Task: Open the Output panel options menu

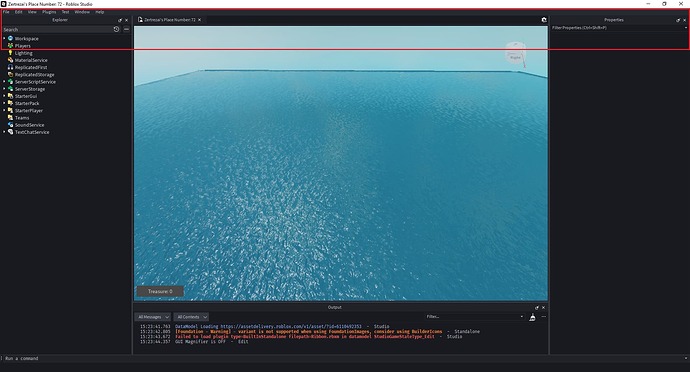Action: (543, 317)
